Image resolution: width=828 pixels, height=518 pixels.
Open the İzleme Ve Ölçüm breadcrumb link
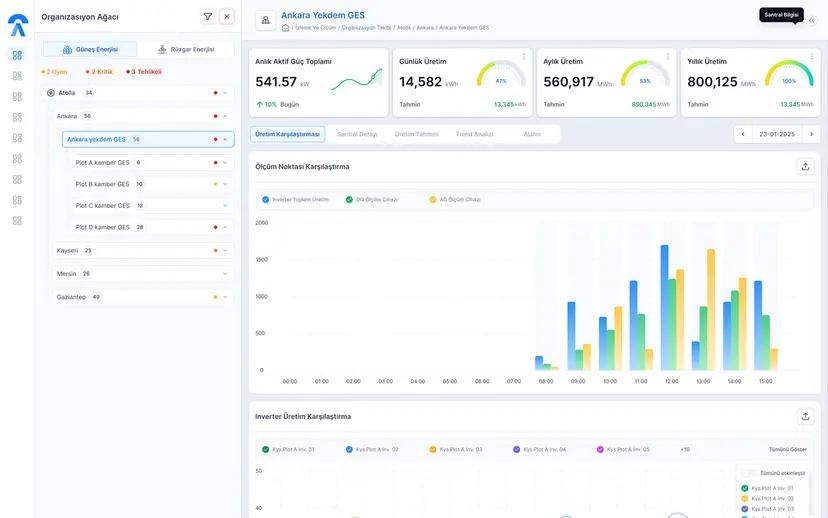point(315,27)
